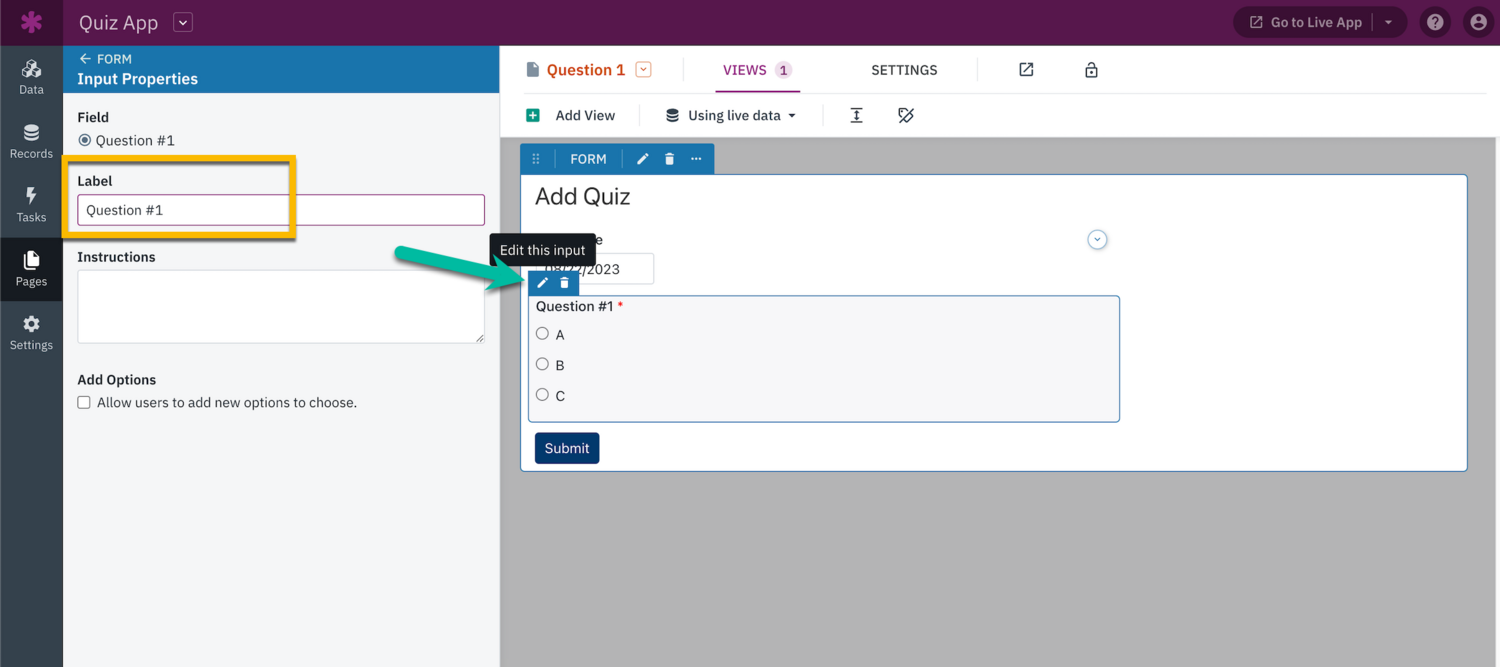Click the Add View button label
Viewport: 1500px width, 667px height.
[585, 116]
